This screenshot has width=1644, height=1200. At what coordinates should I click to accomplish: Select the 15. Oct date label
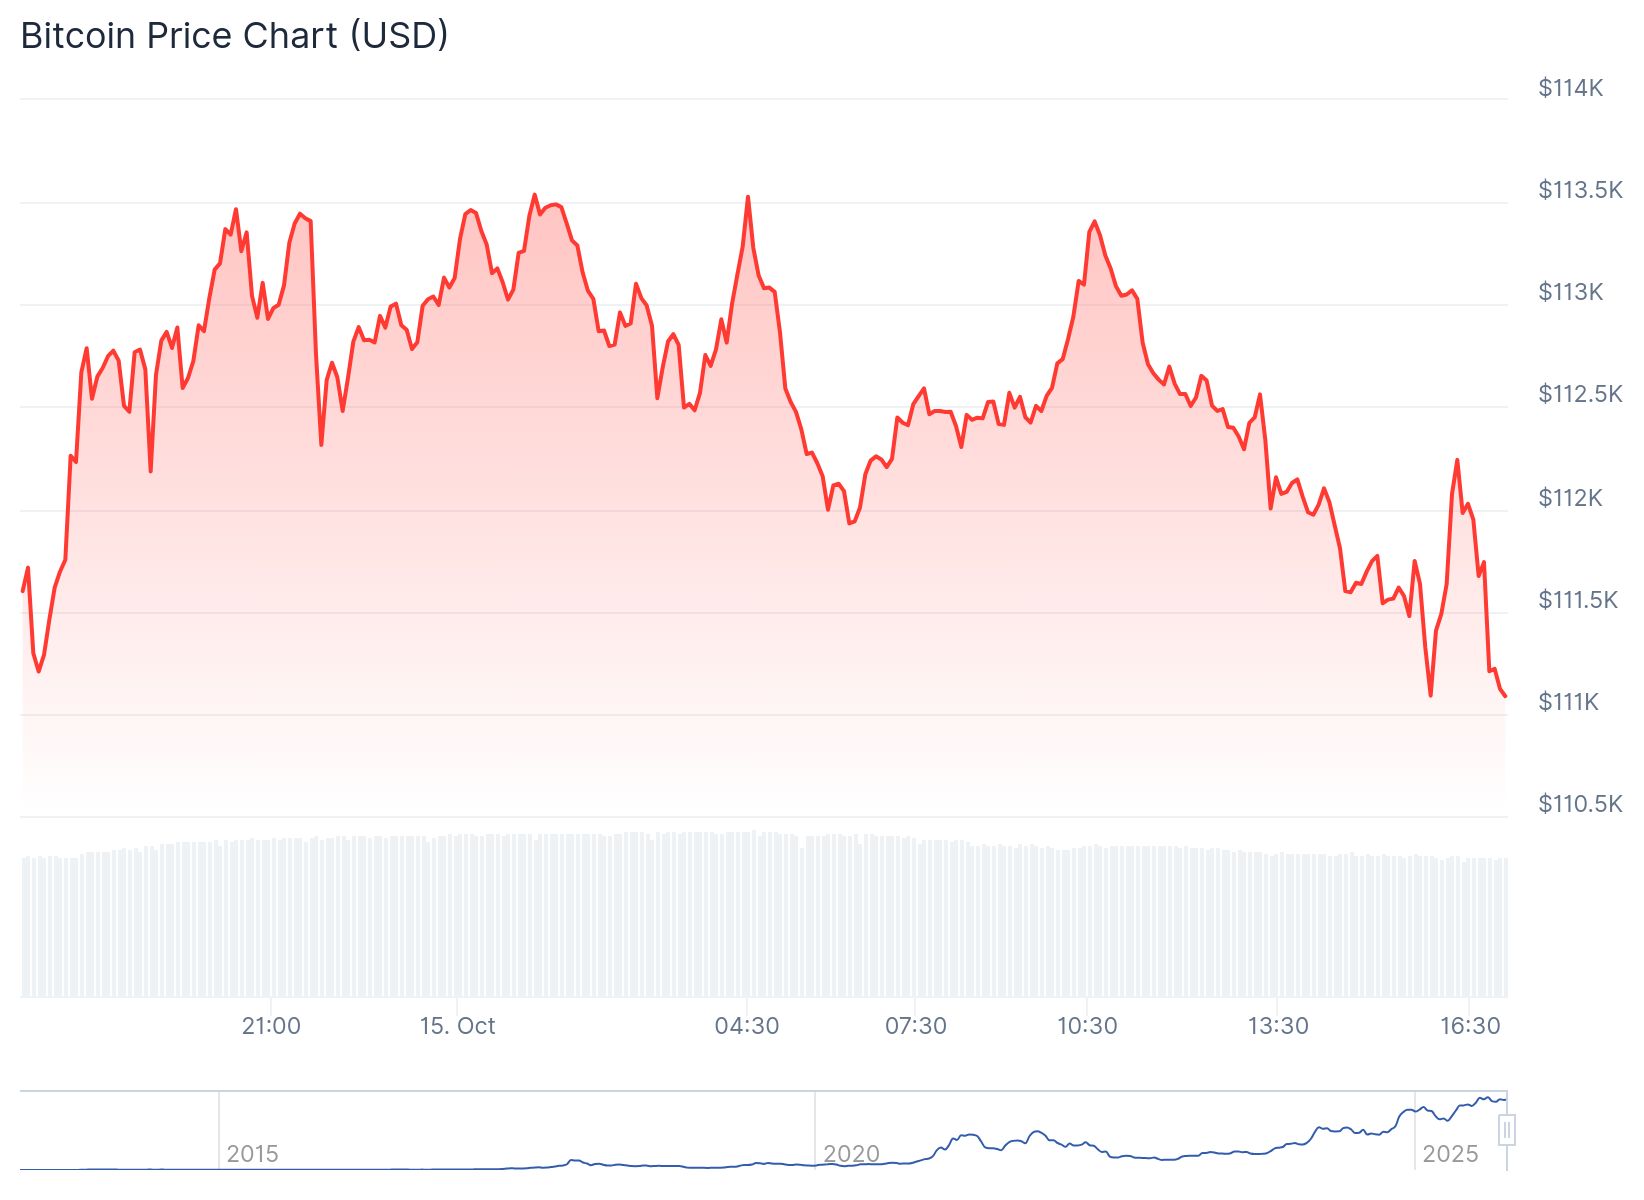(x=457, y=1026)
